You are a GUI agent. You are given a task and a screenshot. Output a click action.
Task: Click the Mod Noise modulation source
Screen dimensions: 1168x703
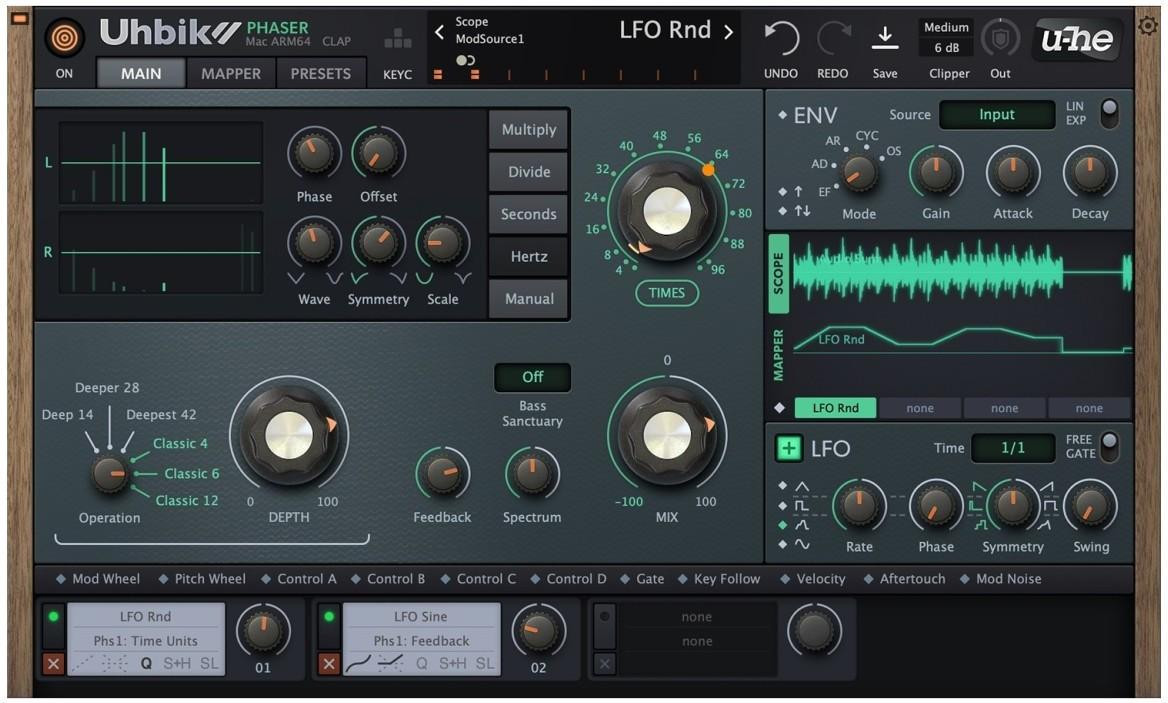tap(1001, 579)
